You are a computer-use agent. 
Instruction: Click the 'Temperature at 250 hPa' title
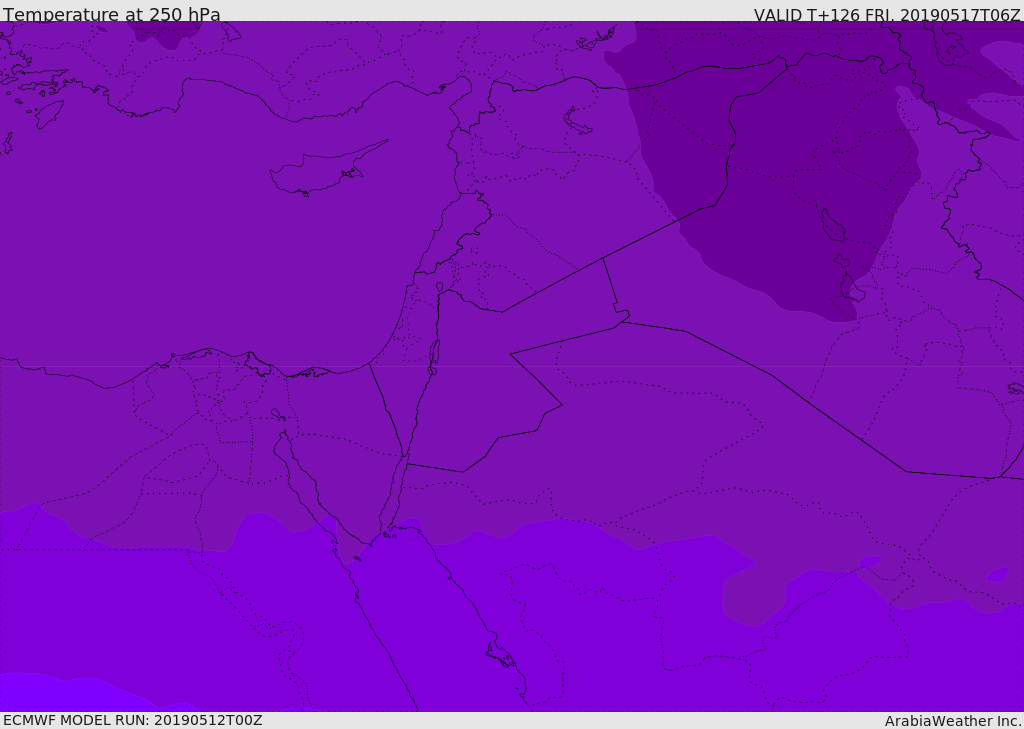click(112, 14)
